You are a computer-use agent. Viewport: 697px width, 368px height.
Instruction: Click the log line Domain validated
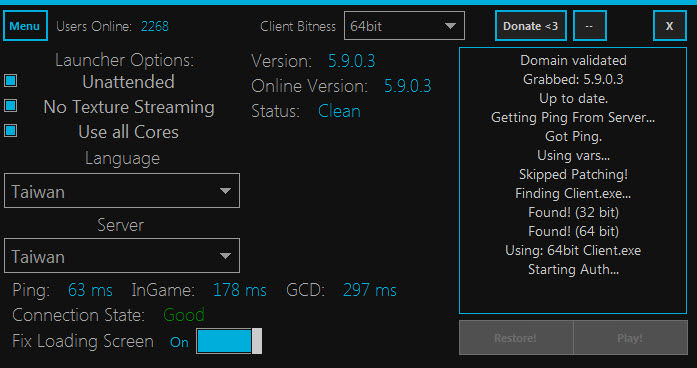[x=573, y=60]
